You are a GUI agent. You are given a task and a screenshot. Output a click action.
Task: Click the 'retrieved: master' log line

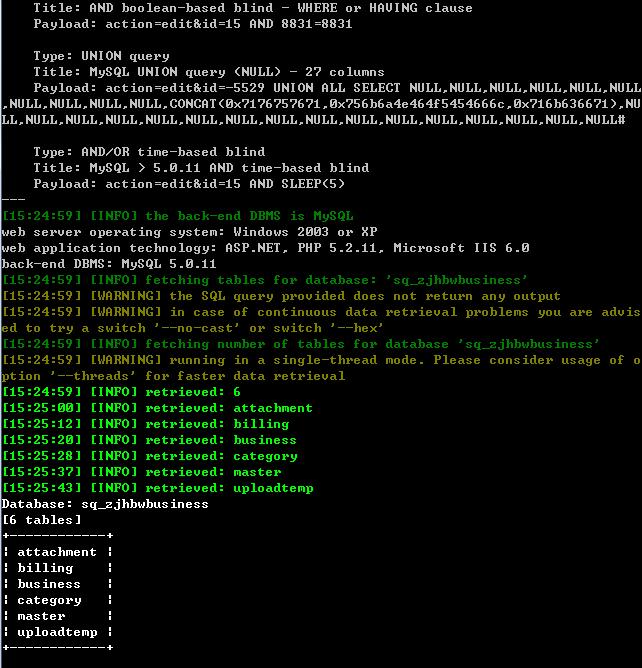(x=141, y=472)
